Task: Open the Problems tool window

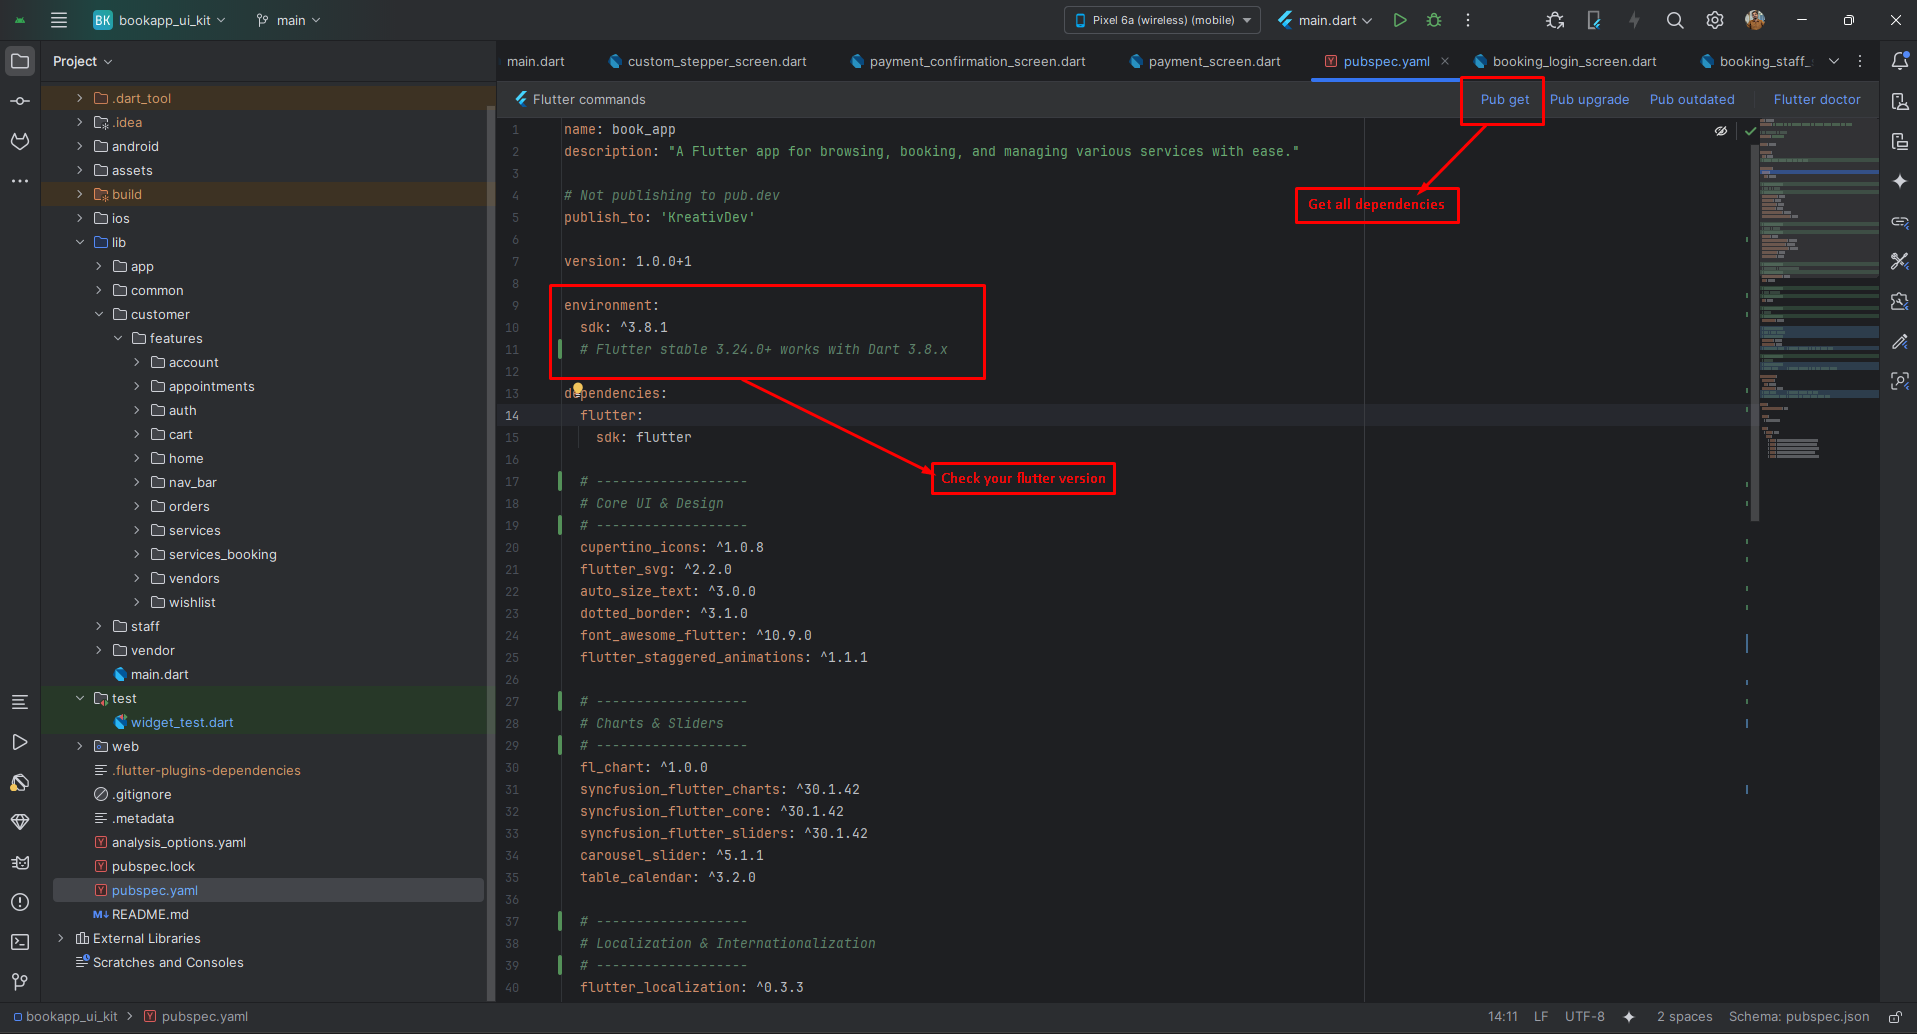Action: [20, 902]
